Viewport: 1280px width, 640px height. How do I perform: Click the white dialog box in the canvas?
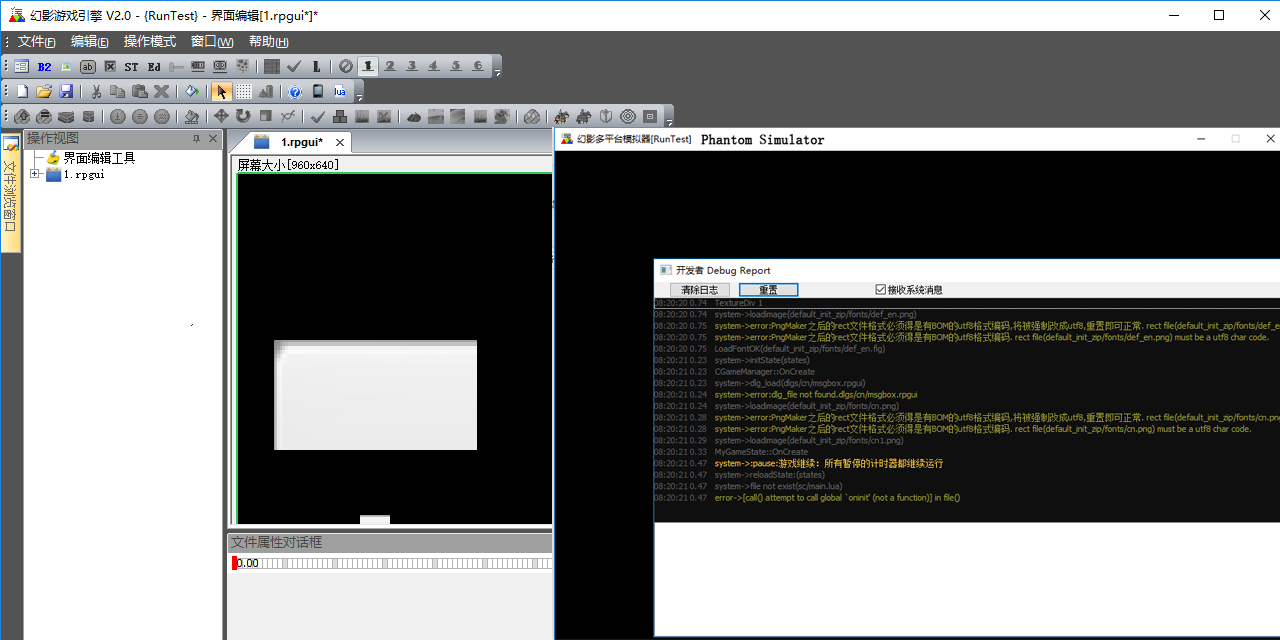(375, 395)
